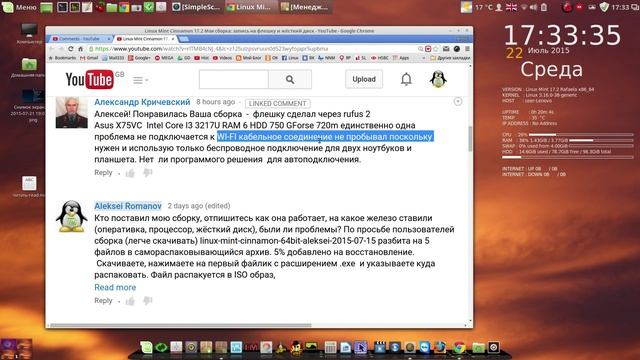Expand Aleksei Romanov's comment with Read more
Screen dimensions: 640x360
pos(115,287)
